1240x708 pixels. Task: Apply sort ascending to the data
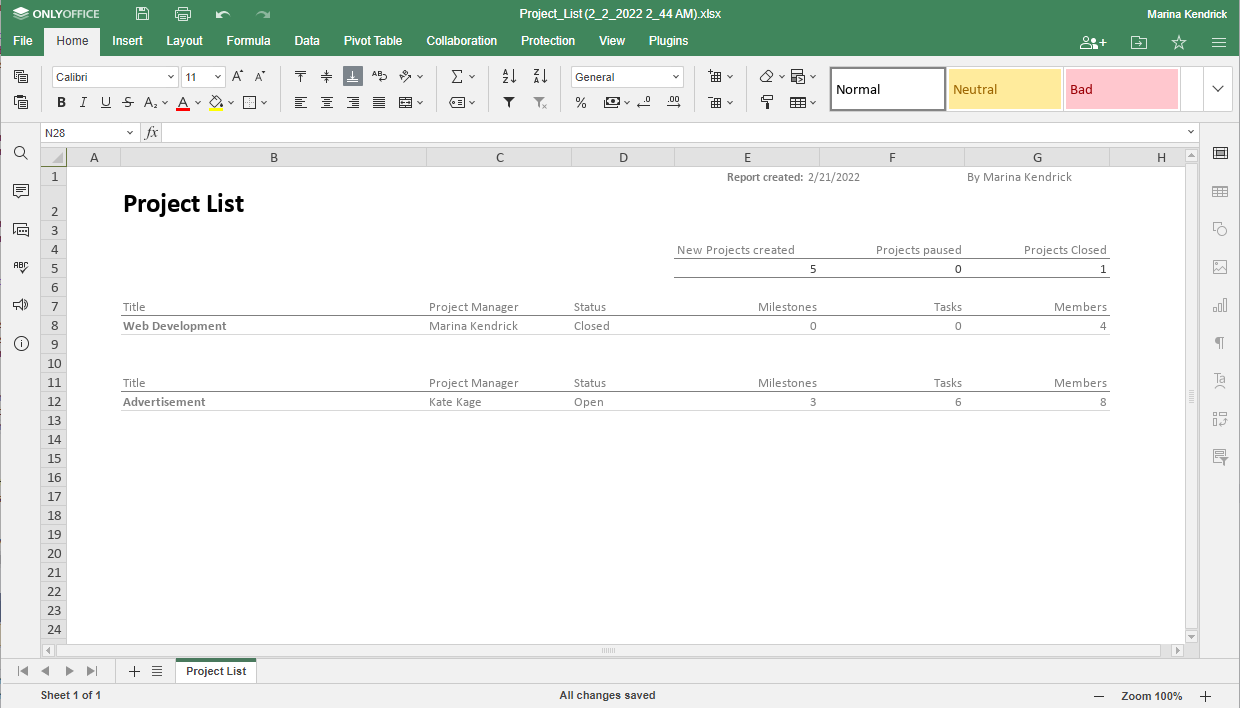[508, 76]
